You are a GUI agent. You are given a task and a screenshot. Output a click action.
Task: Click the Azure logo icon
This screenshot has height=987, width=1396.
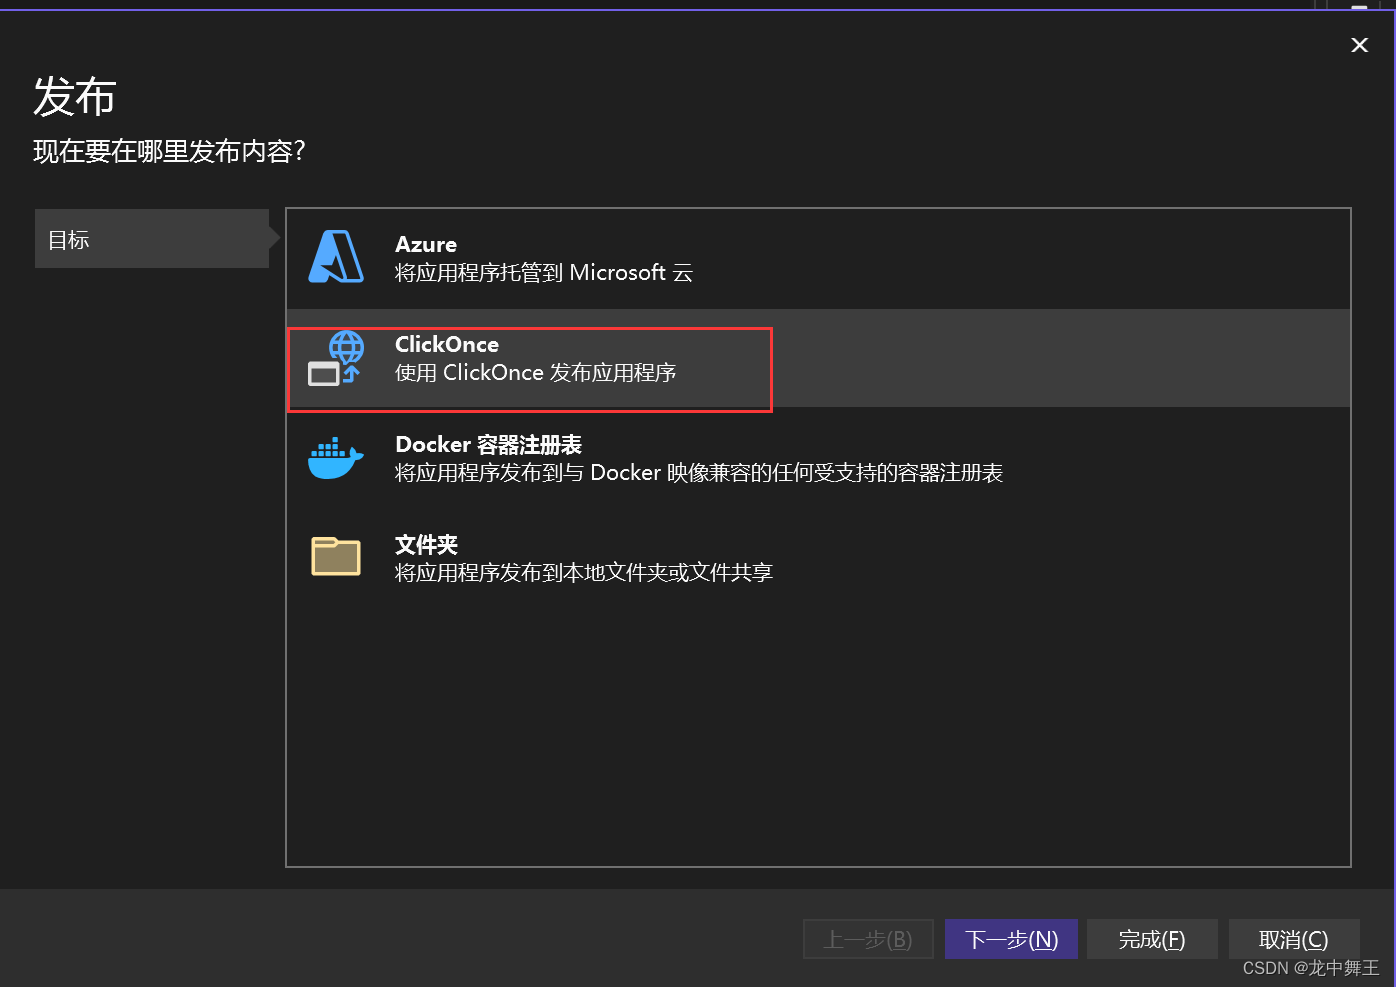tap(336, 257)
